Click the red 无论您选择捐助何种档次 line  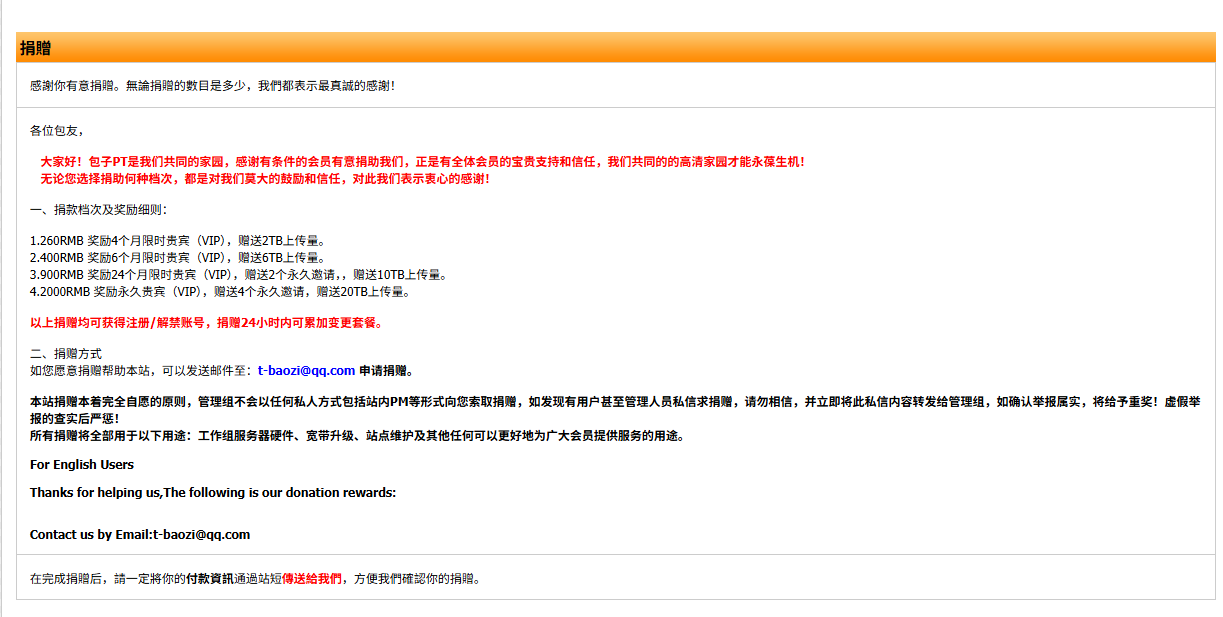tap(264, 179)
